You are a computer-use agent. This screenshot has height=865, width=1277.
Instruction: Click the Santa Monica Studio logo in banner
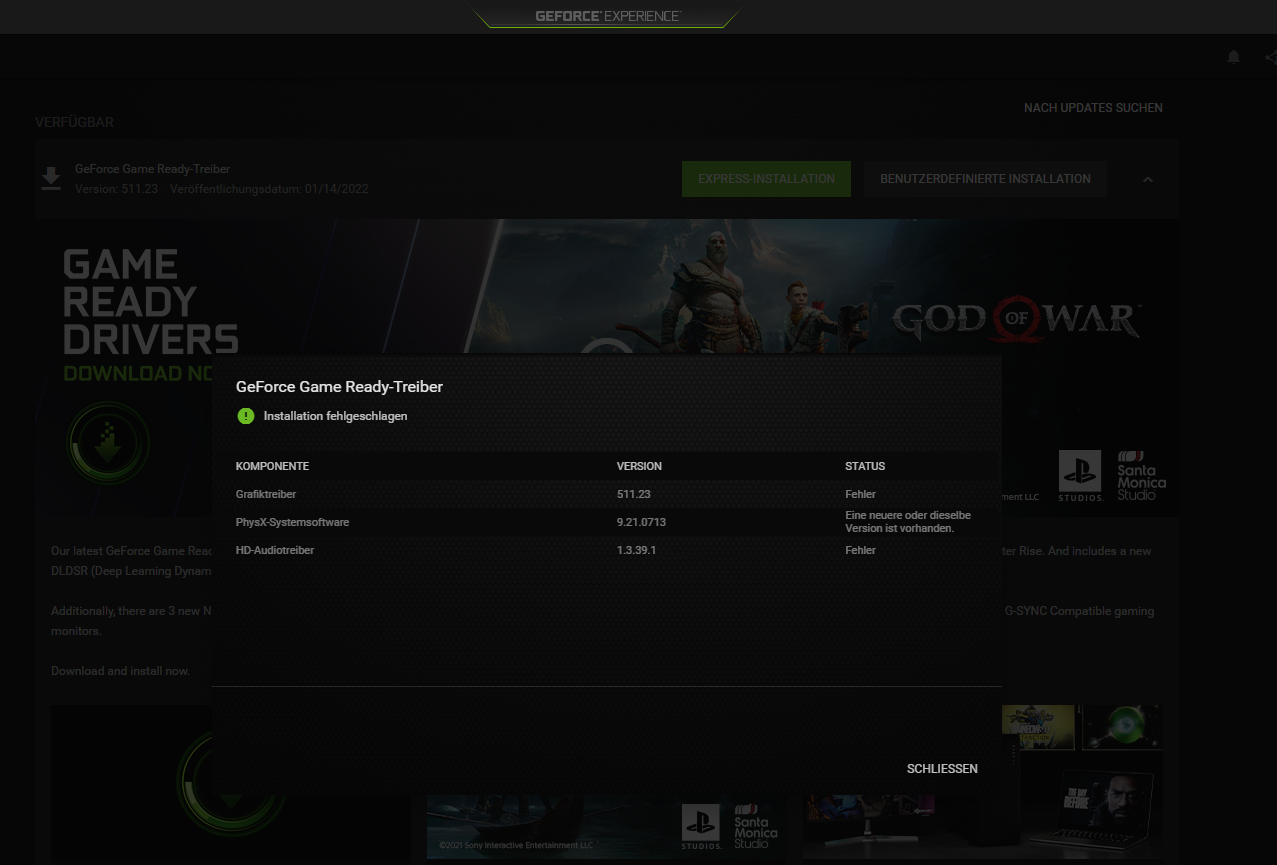click(1141, 476)
